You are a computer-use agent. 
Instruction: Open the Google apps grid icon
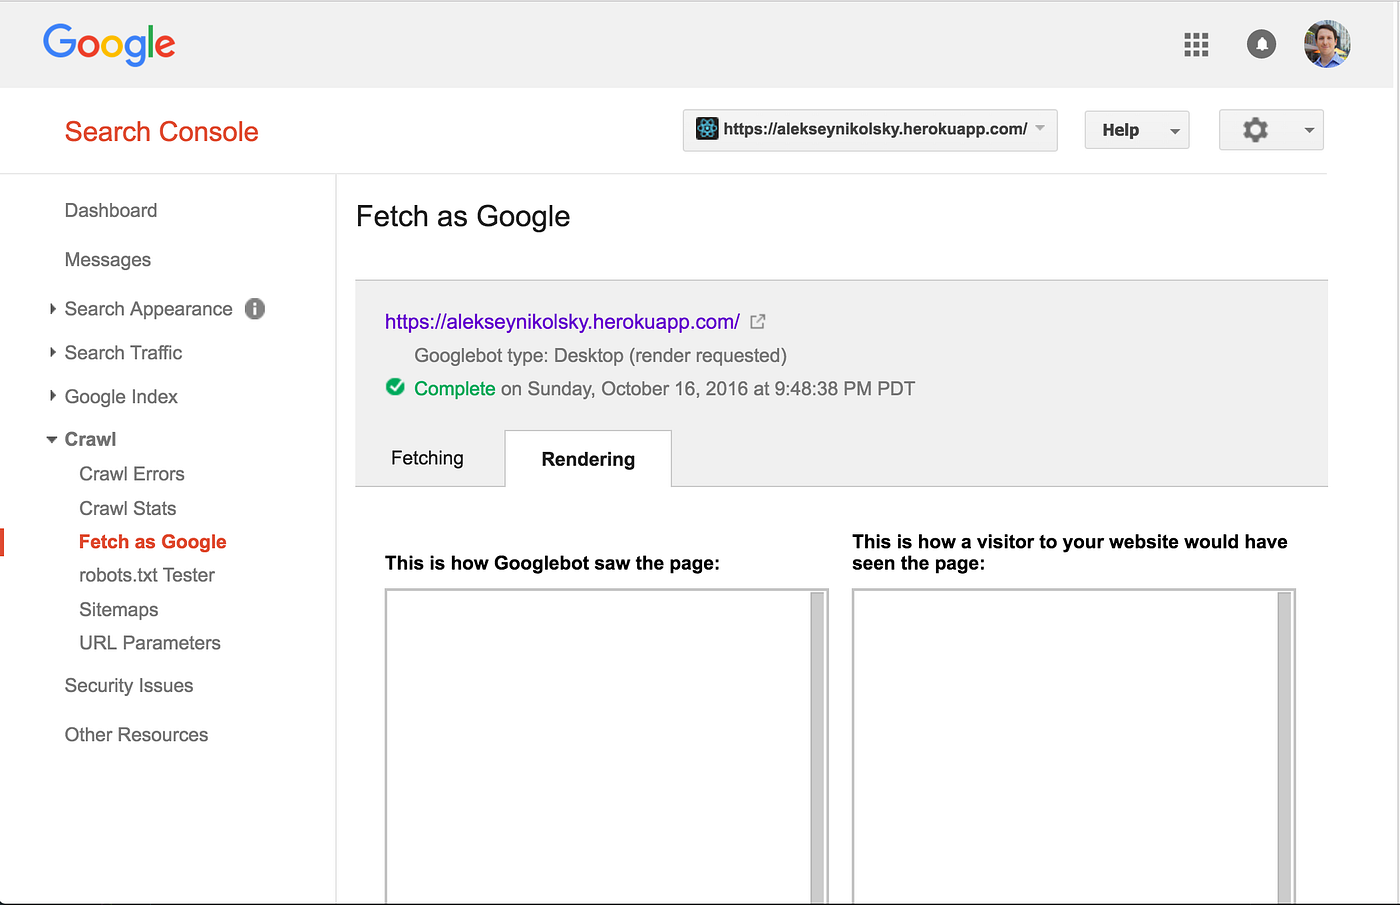(x=1196, y=44)
